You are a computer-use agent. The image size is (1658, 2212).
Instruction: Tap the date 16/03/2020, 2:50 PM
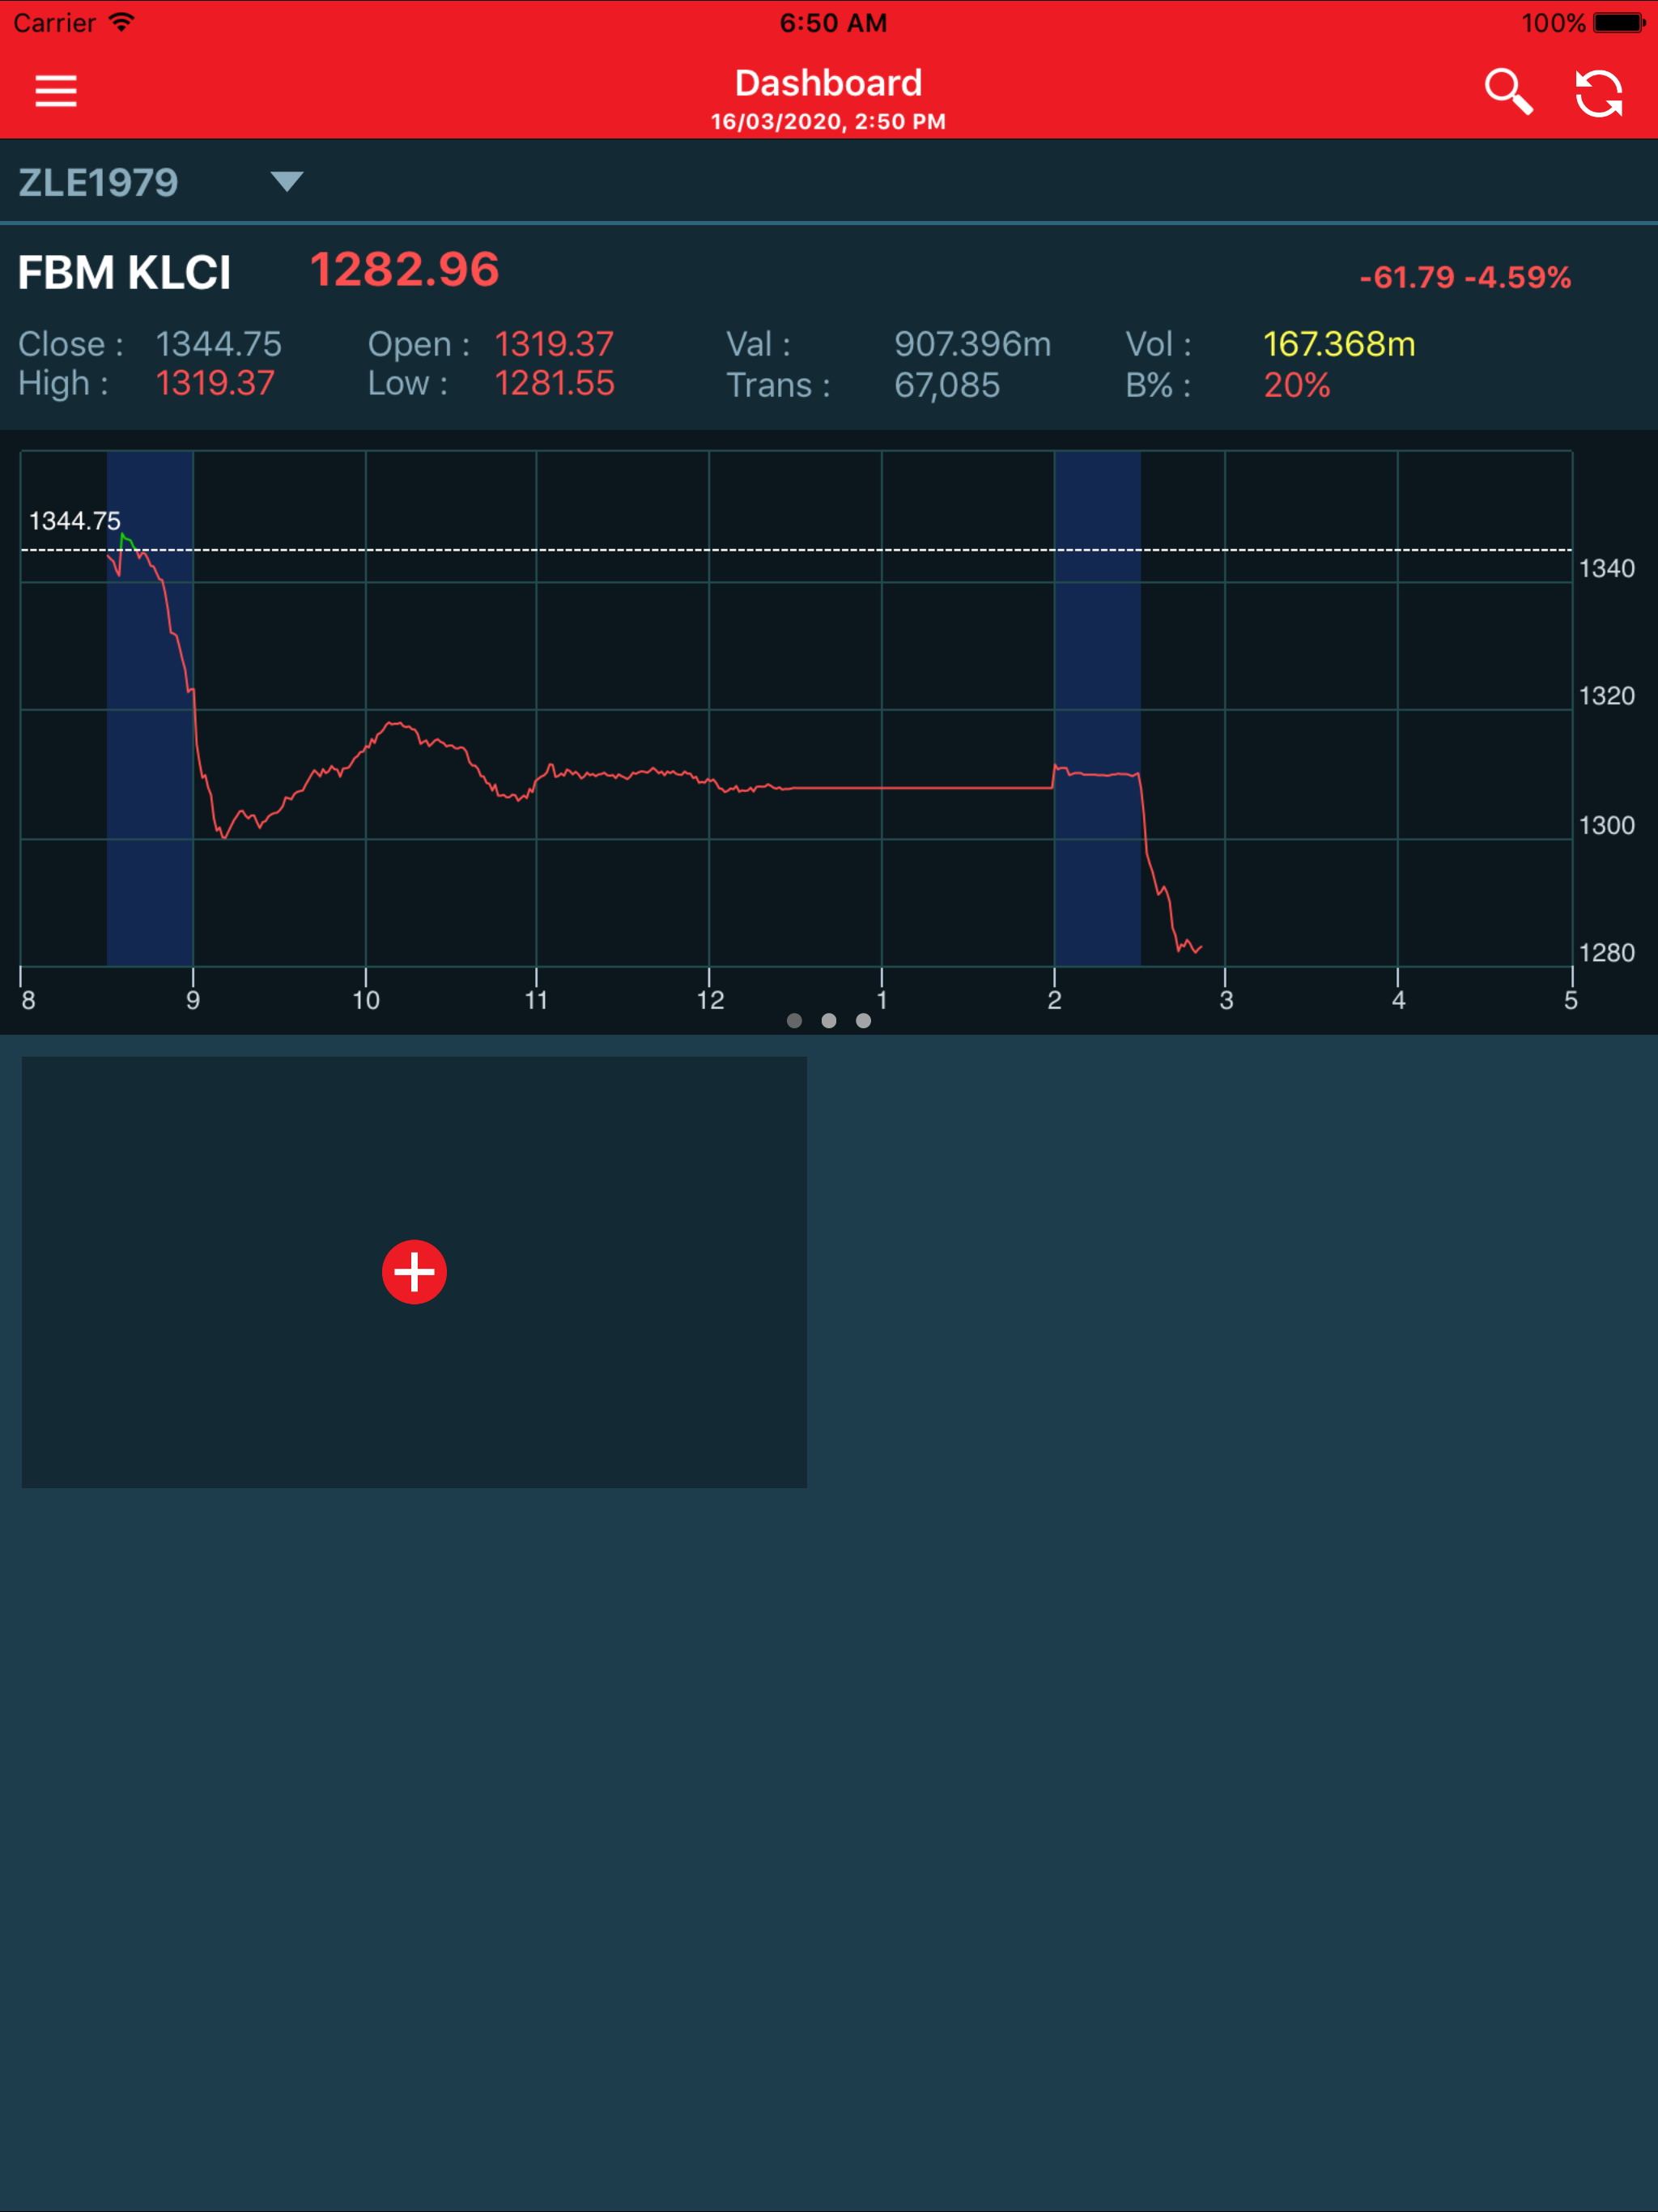coord(828,122)
